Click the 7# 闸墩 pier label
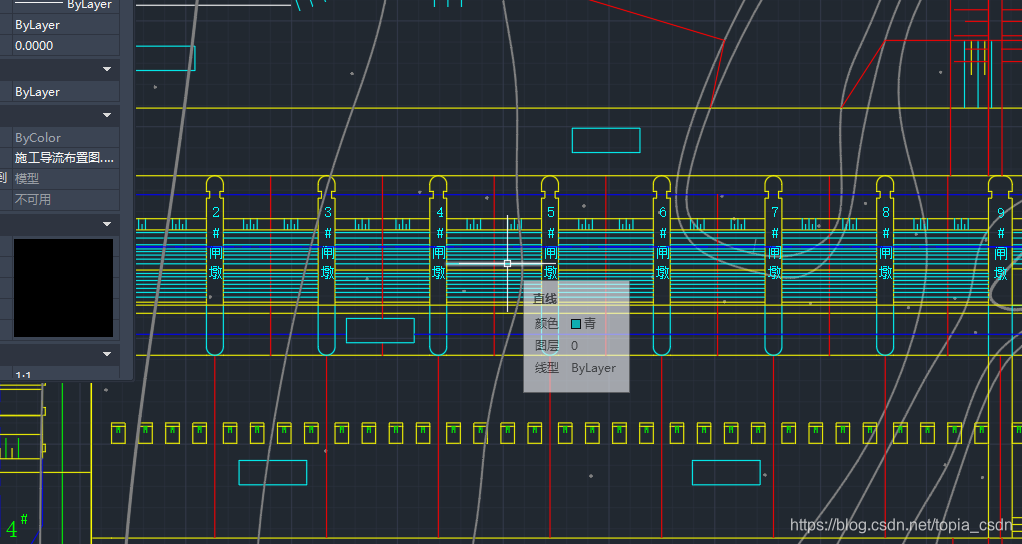The image size is (1022, 544). tap(775, 243)
